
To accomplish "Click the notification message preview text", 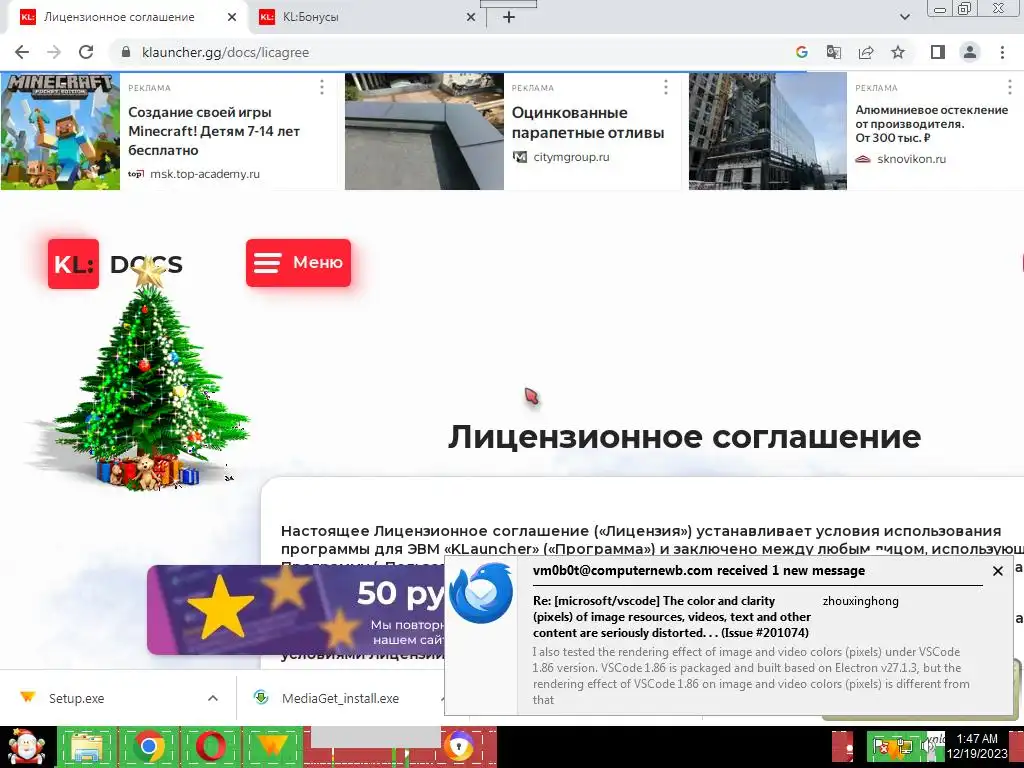I will tap(751, 675).
